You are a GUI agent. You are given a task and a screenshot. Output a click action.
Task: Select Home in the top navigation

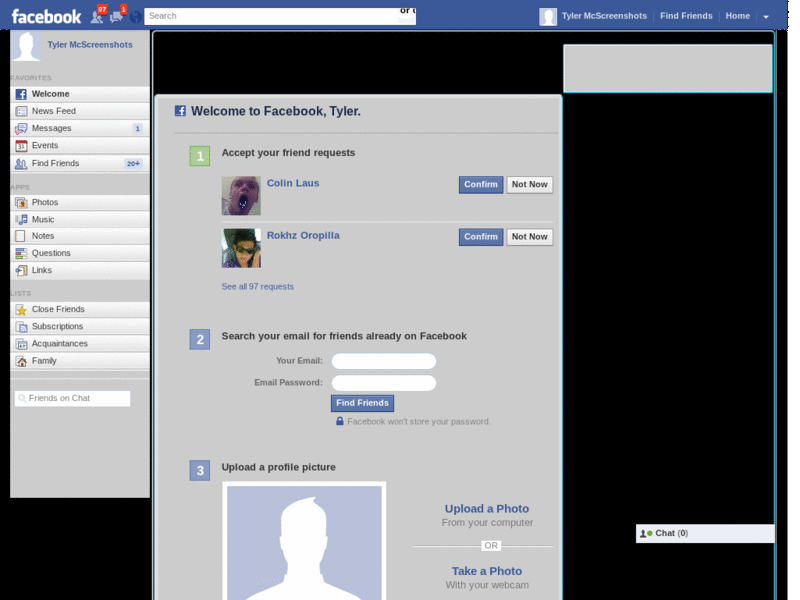tap(737, 16)
